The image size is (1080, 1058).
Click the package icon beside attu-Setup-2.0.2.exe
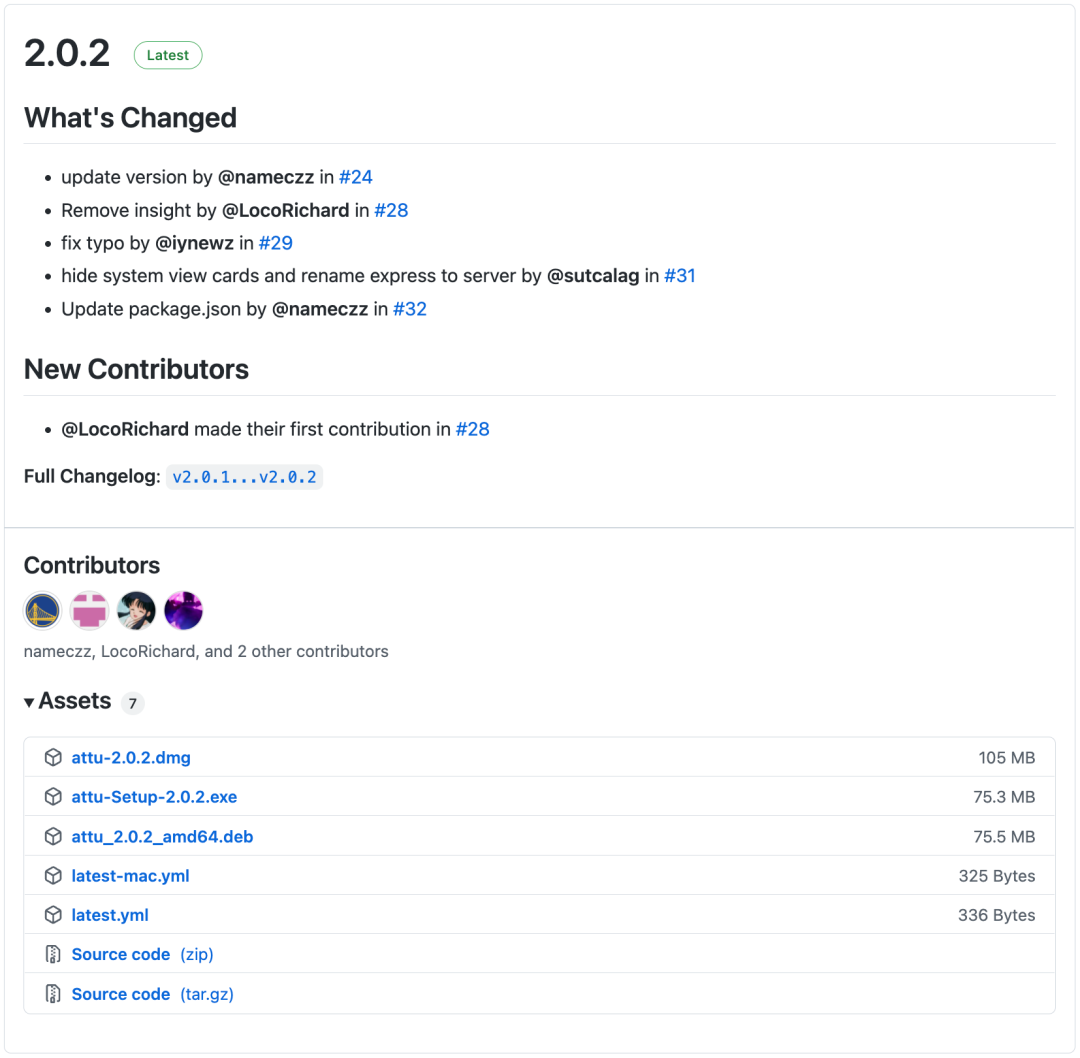click(x=53, y=797)
